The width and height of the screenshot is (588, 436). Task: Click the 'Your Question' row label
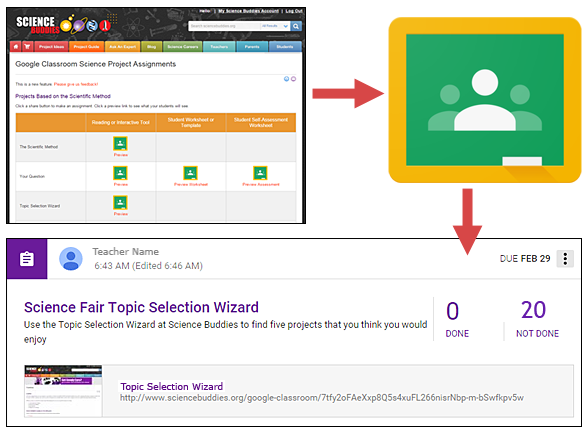[32, 177]
